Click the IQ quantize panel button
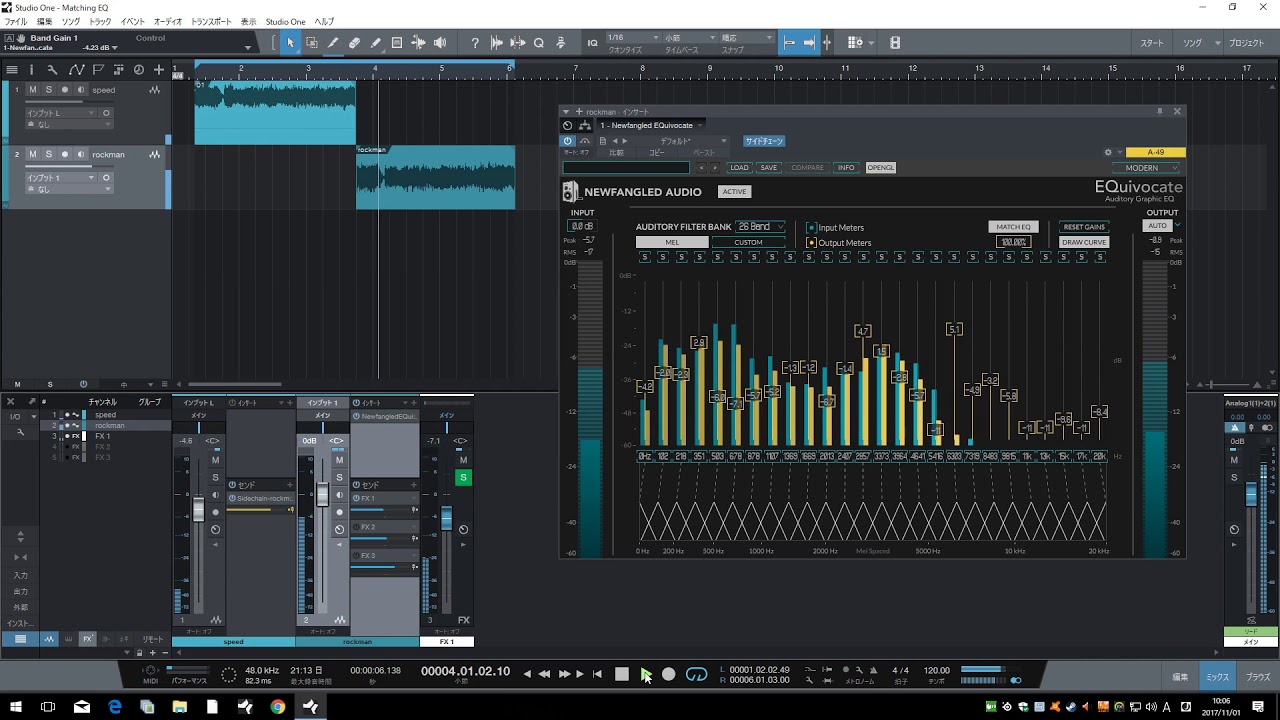1280x720 pixels. [x=592, y=42]
